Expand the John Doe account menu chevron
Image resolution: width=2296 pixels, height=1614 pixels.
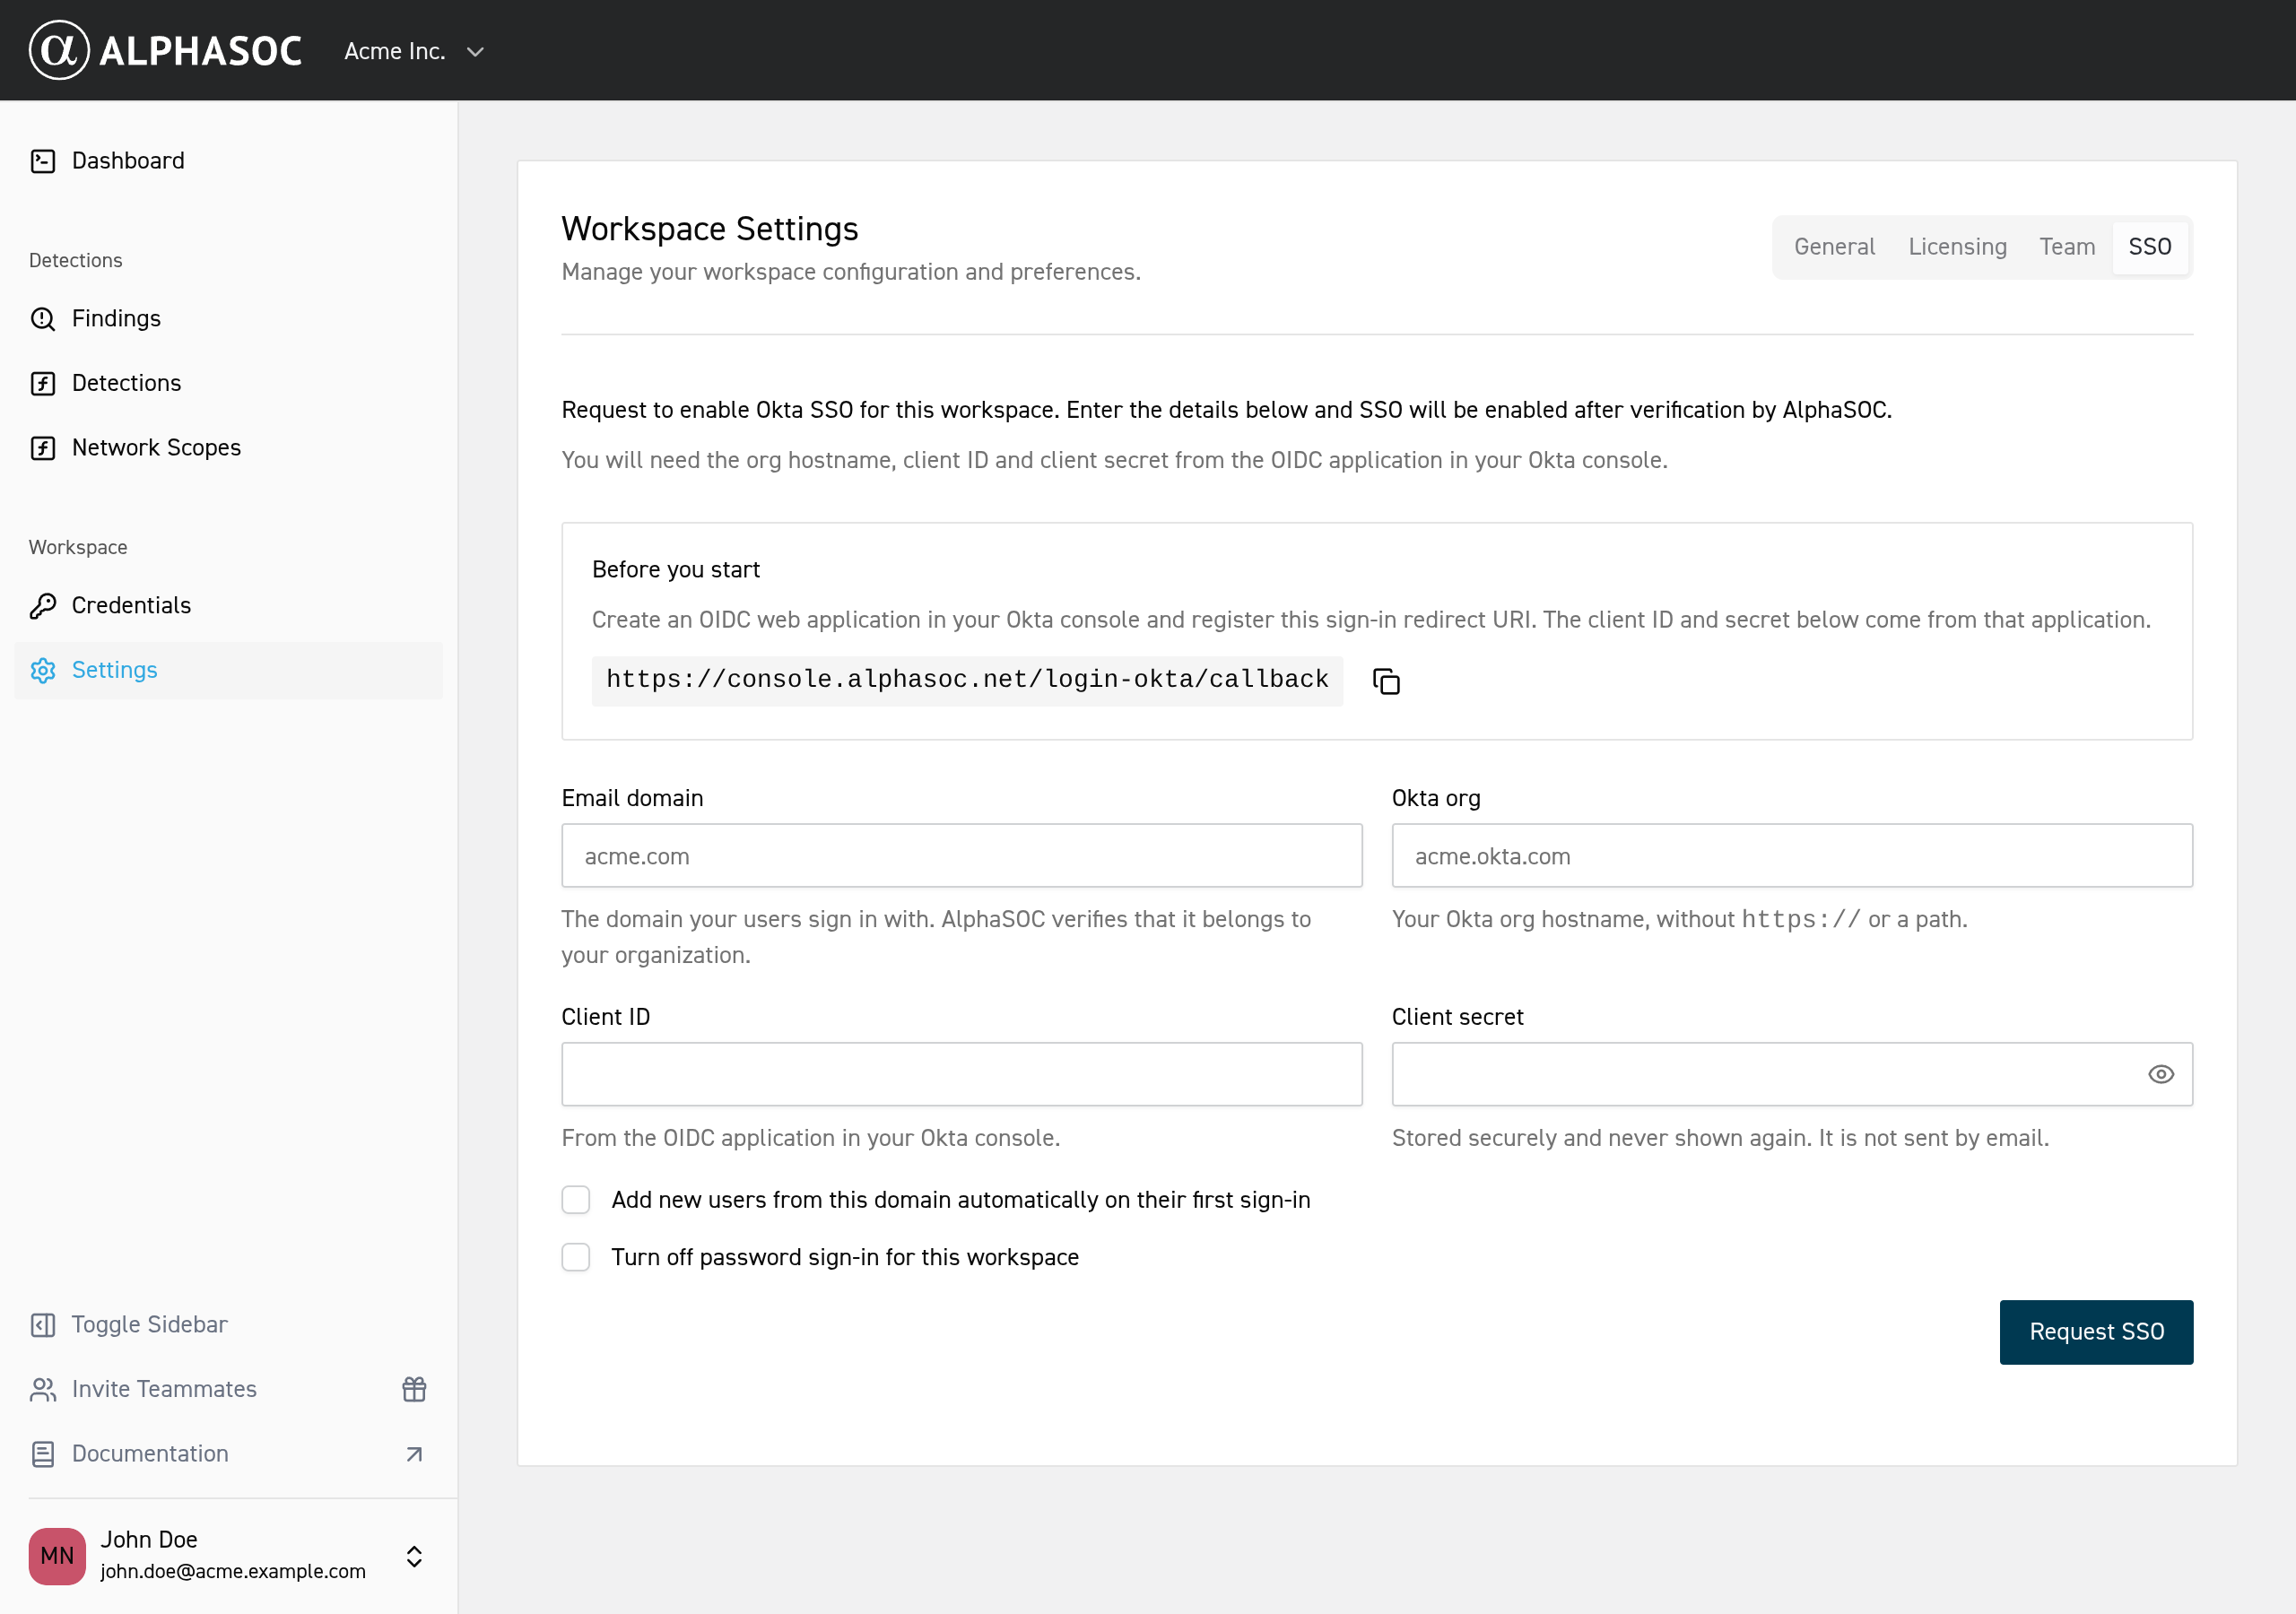click(x=414, y=1556)
